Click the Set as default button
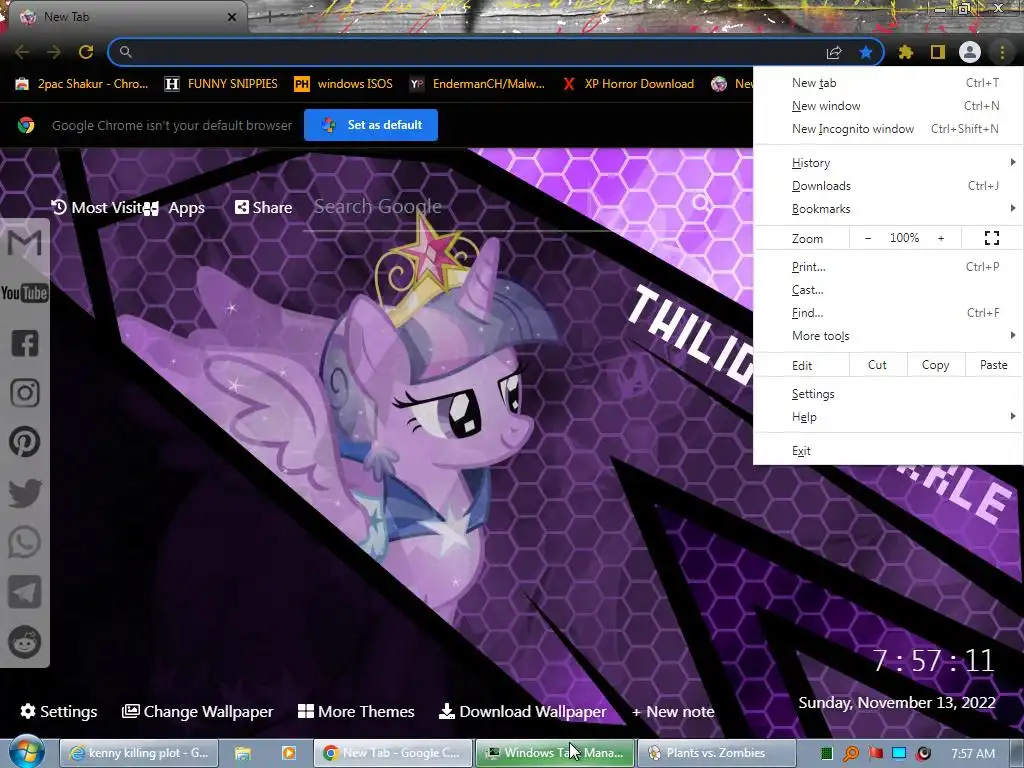The image size is (1024, 768). coord(371,125)
